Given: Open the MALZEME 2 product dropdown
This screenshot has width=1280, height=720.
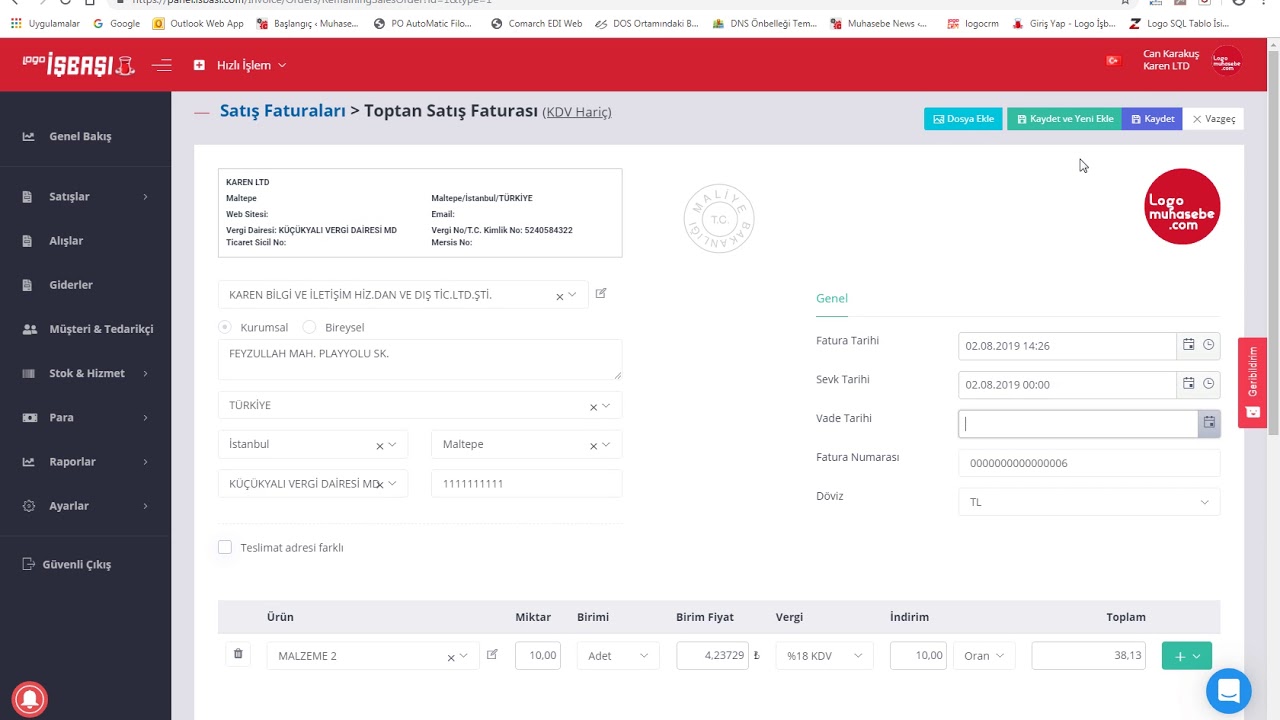Looking at the screenshot, I should pyautogui.click(x=463, y=656).
